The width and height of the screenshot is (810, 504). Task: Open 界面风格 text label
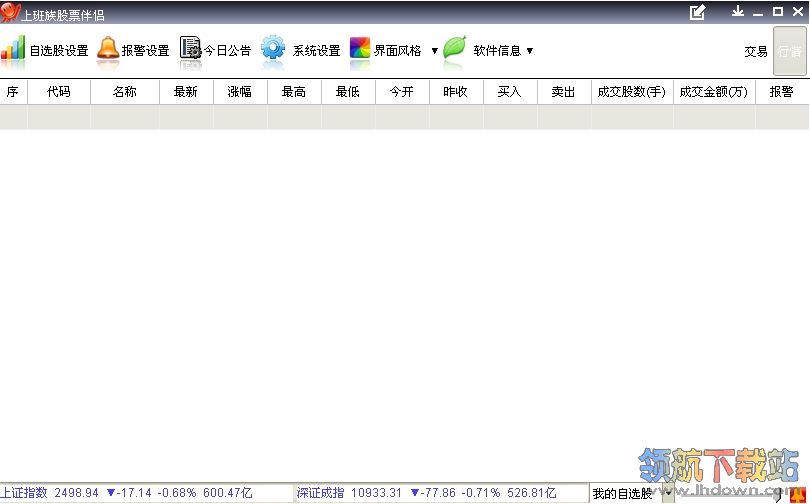[x=398, y=51]
